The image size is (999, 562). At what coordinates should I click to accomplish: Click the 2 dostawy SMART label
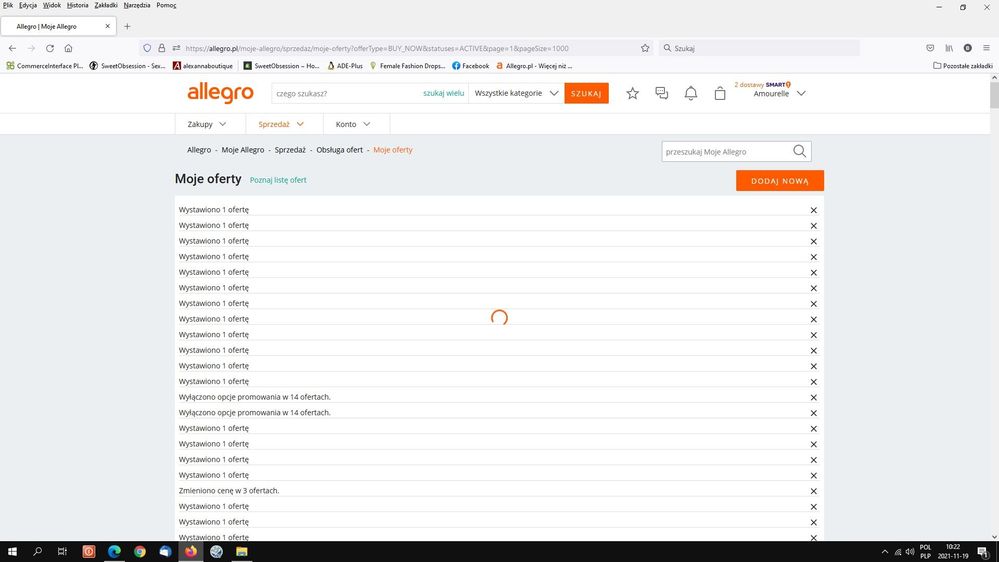click(763, 85)
